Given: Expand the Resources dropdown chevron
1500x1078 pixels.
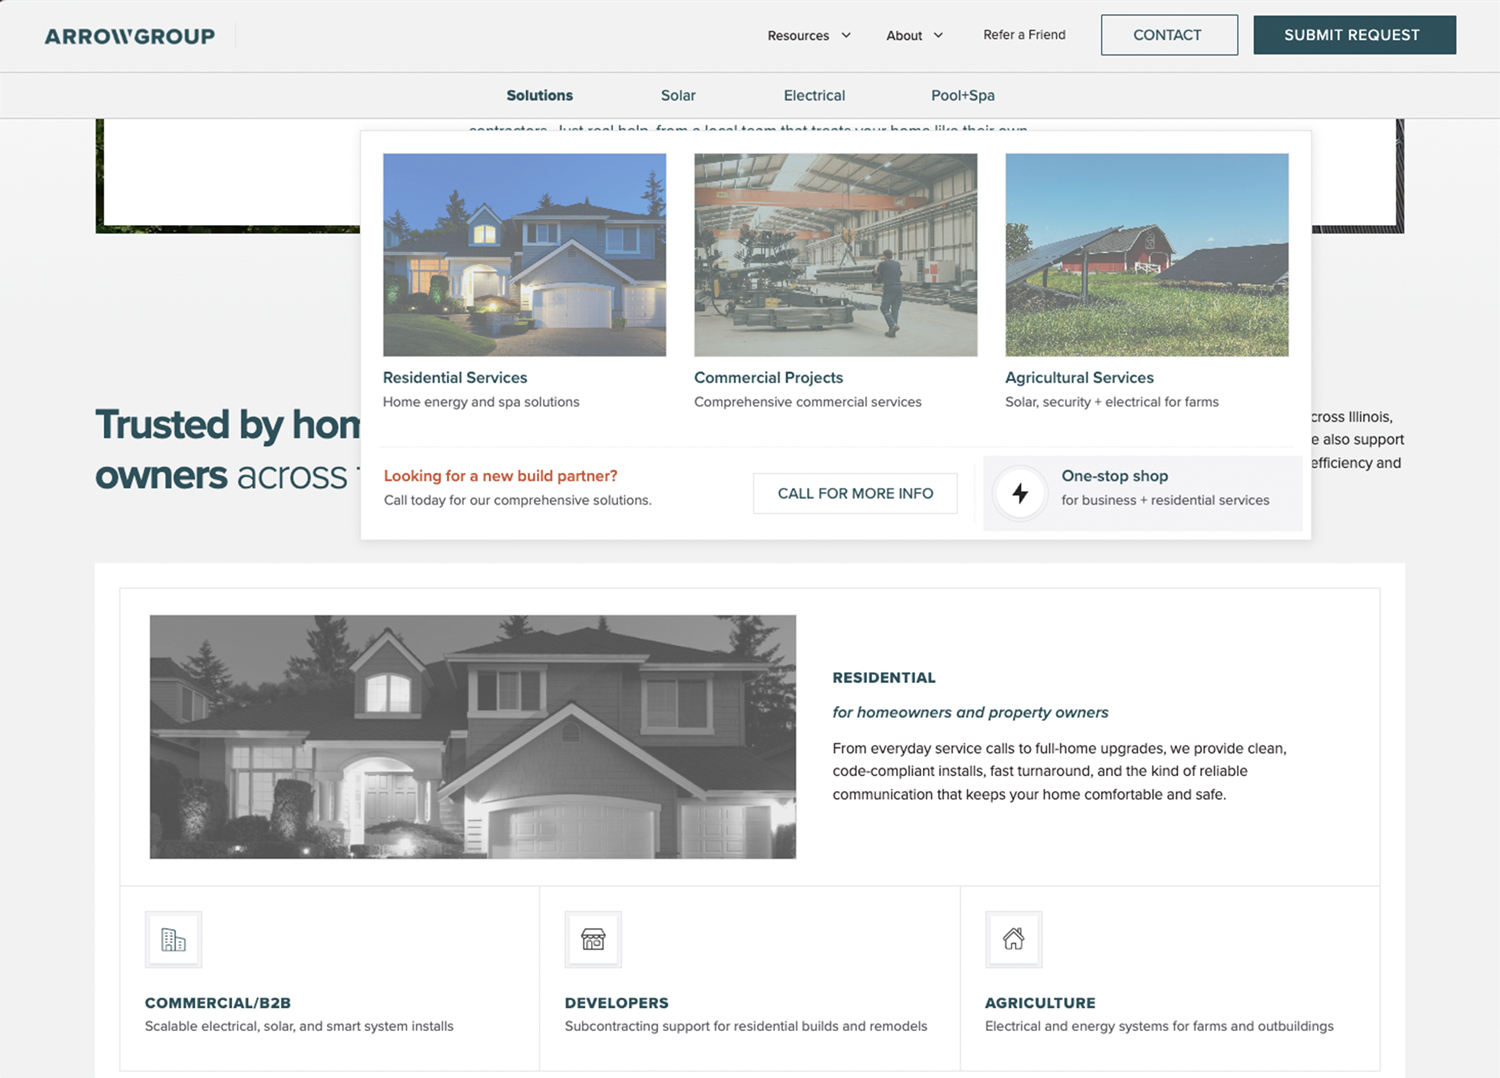Looking at the screenshot, I should pyautogui.click(x=846, y=35).
